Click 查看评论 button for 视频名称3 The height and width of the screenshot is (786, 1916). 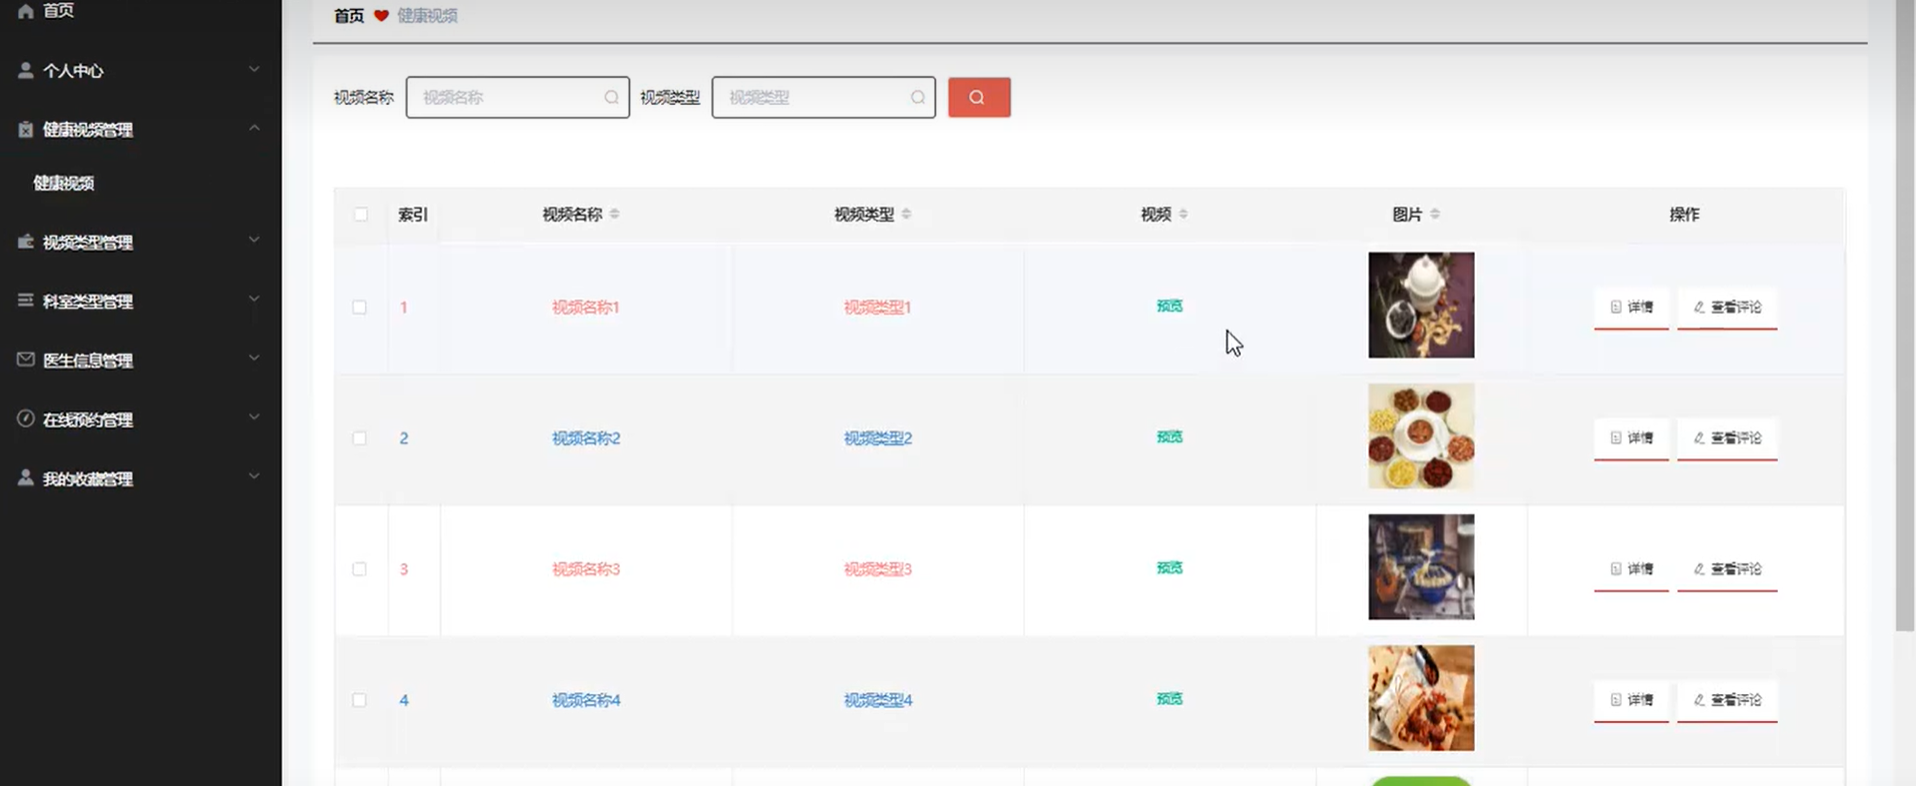click(x=1727, y=569)
